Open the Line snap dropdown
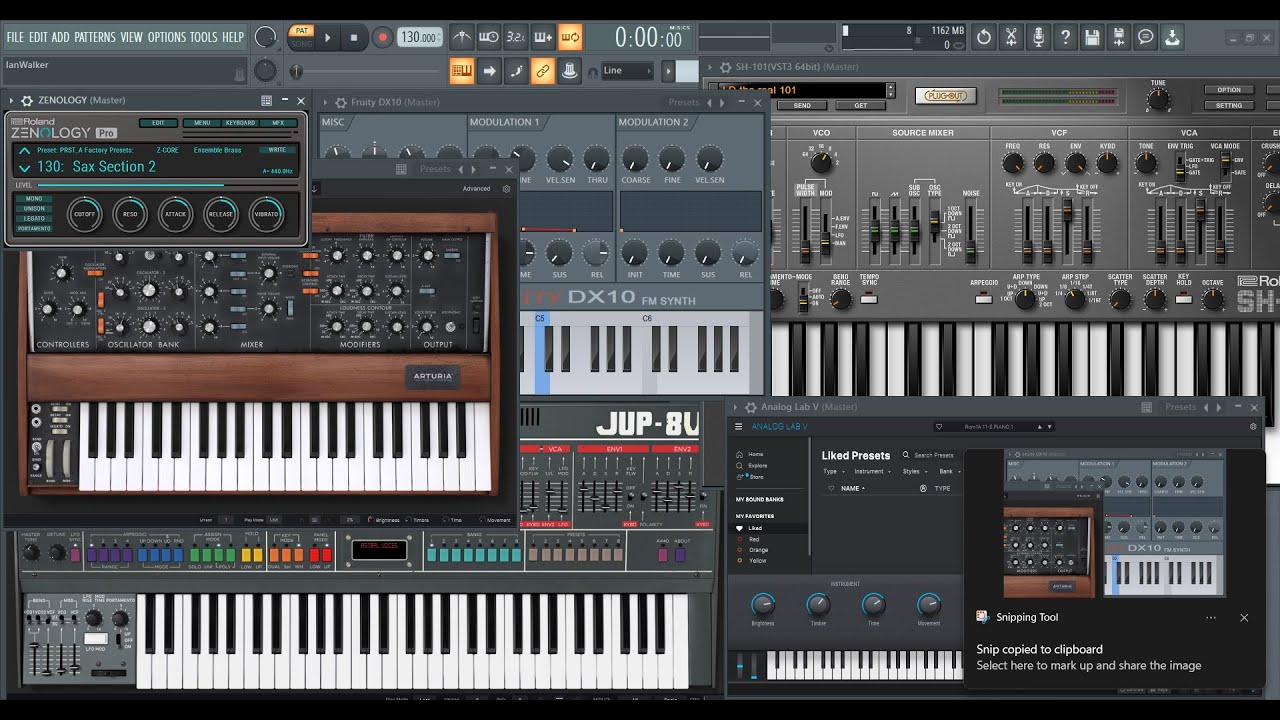Image resolution: width=1280 pixels, height=720 pixels. point(627,71)
